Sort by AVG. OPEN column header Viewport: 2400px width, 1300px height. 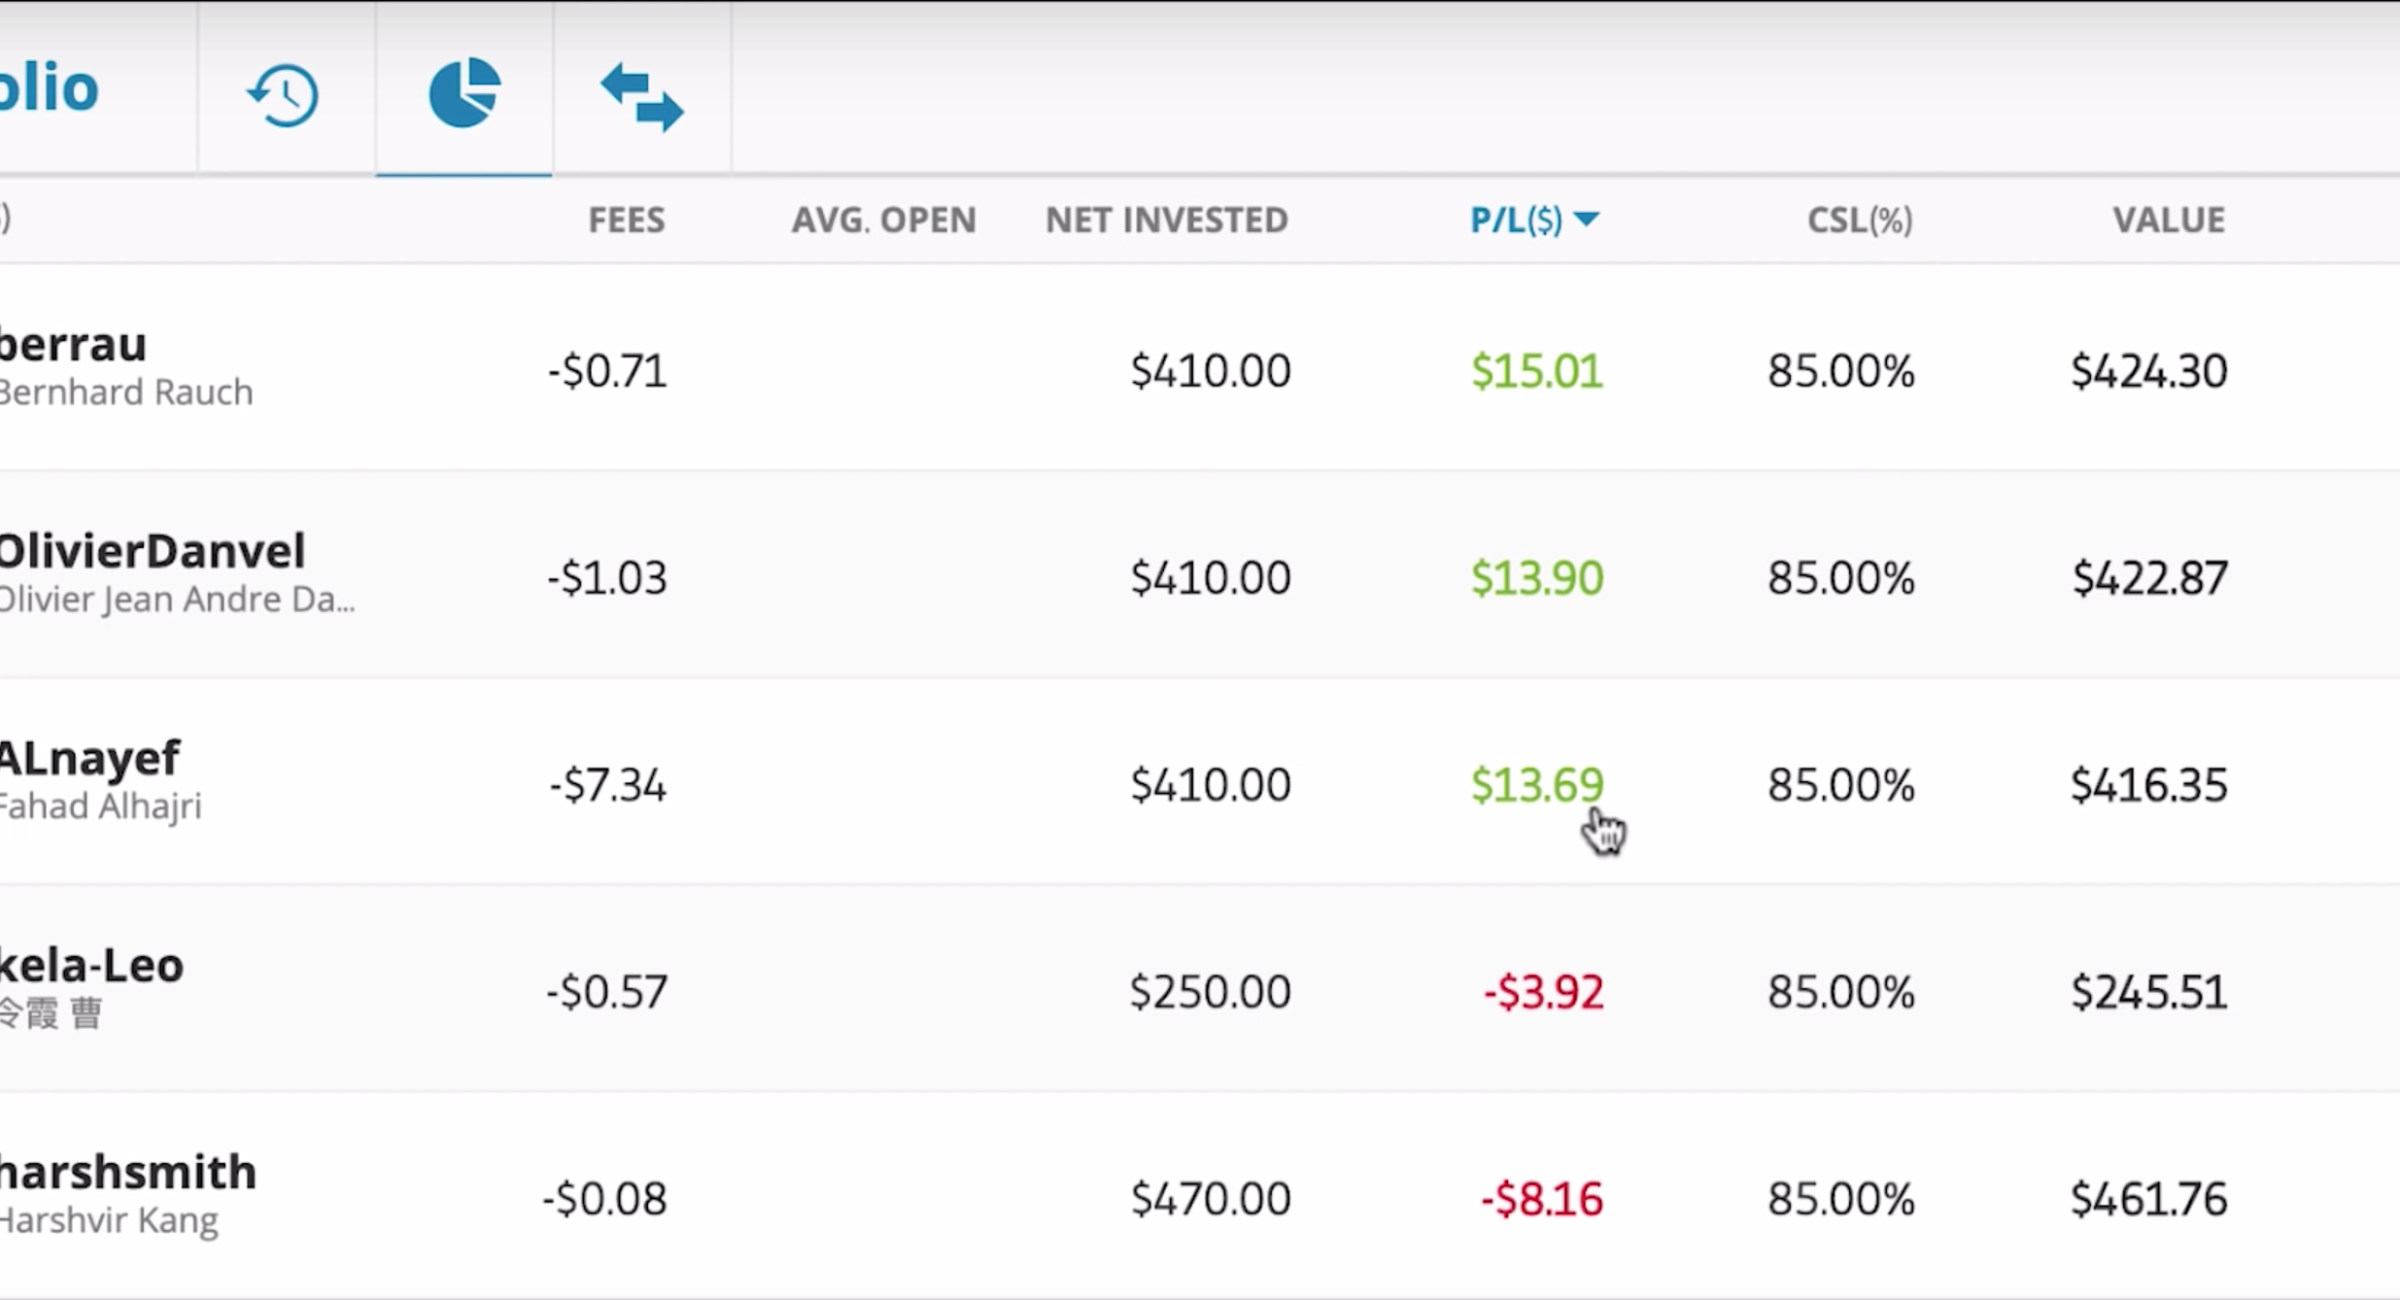tap(883, 220)
